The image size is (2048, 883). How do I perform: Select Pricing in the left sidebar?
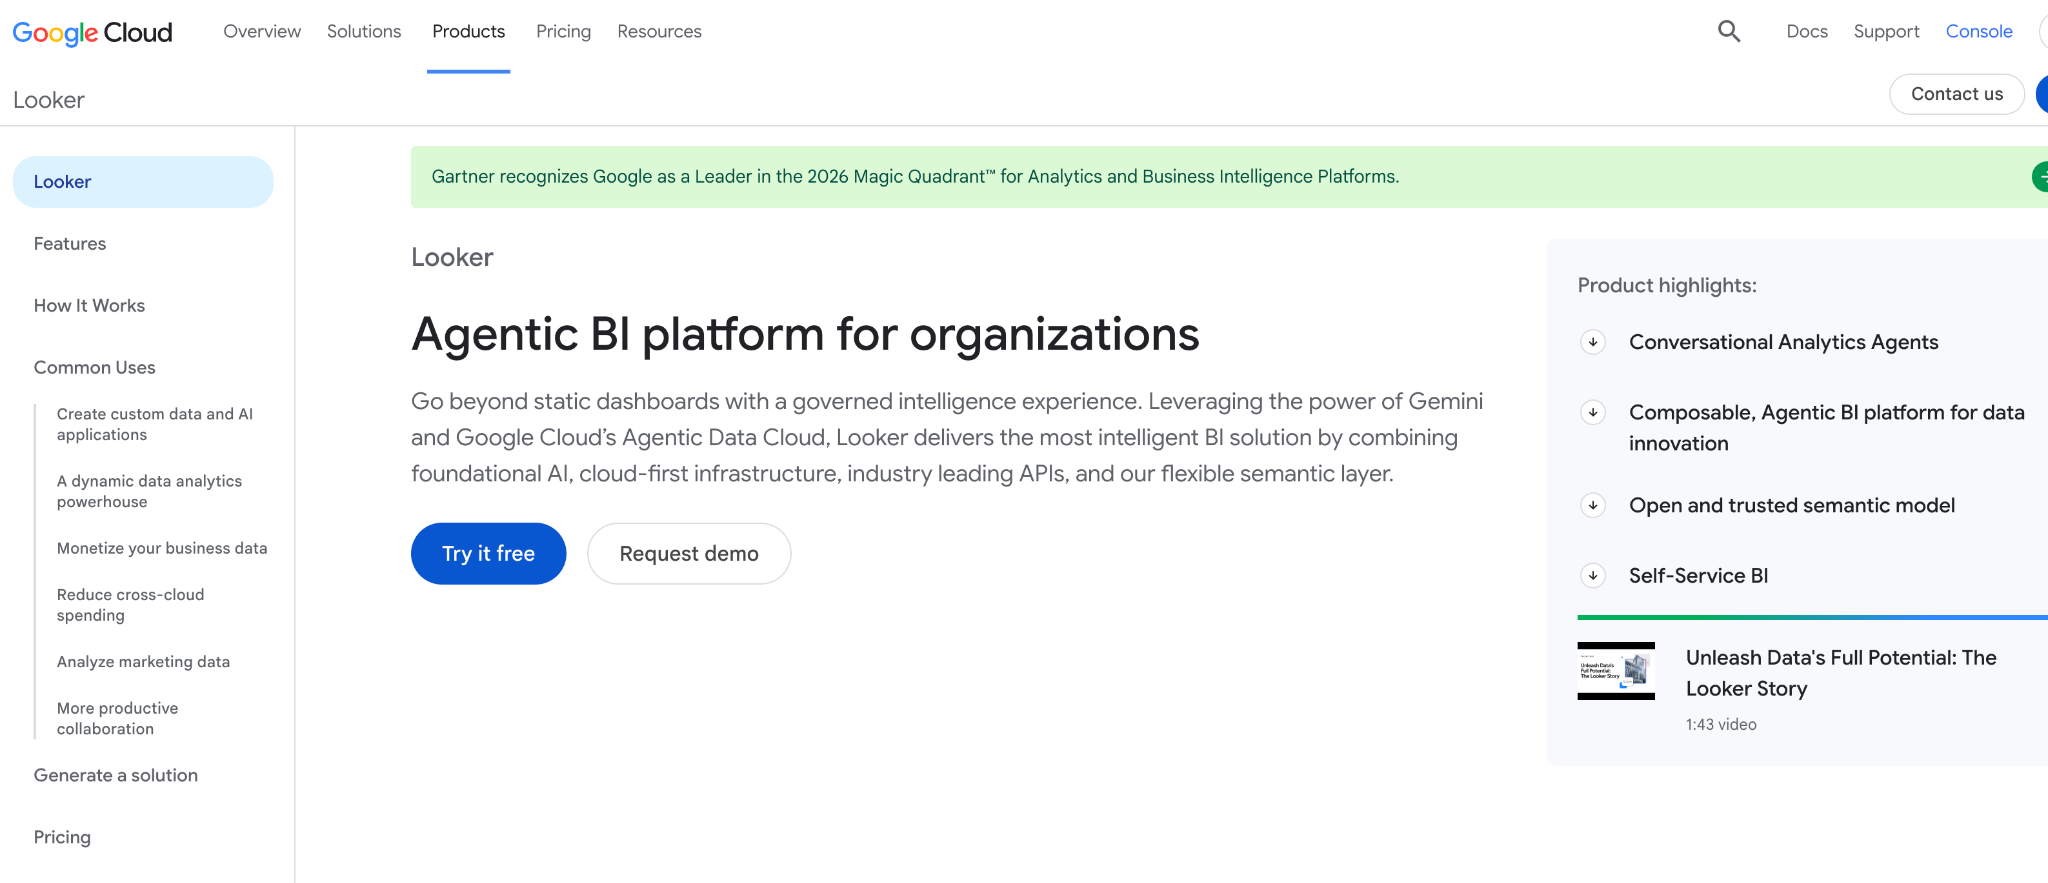[62, 838]
